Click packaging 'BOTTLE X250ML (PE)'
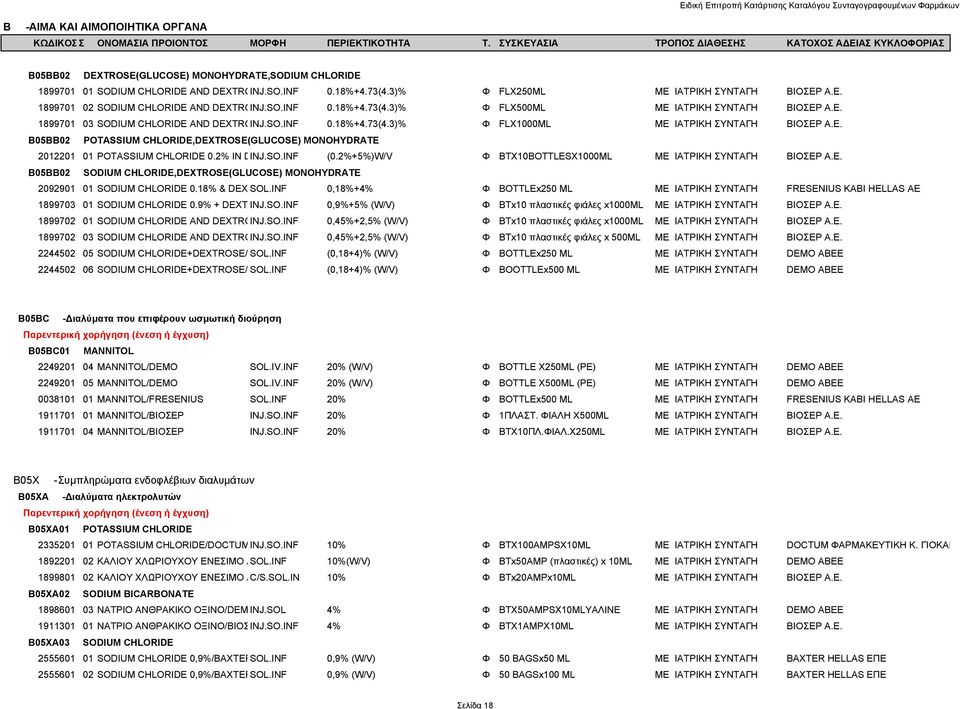 pyautogui.click(x=547, y=367)
